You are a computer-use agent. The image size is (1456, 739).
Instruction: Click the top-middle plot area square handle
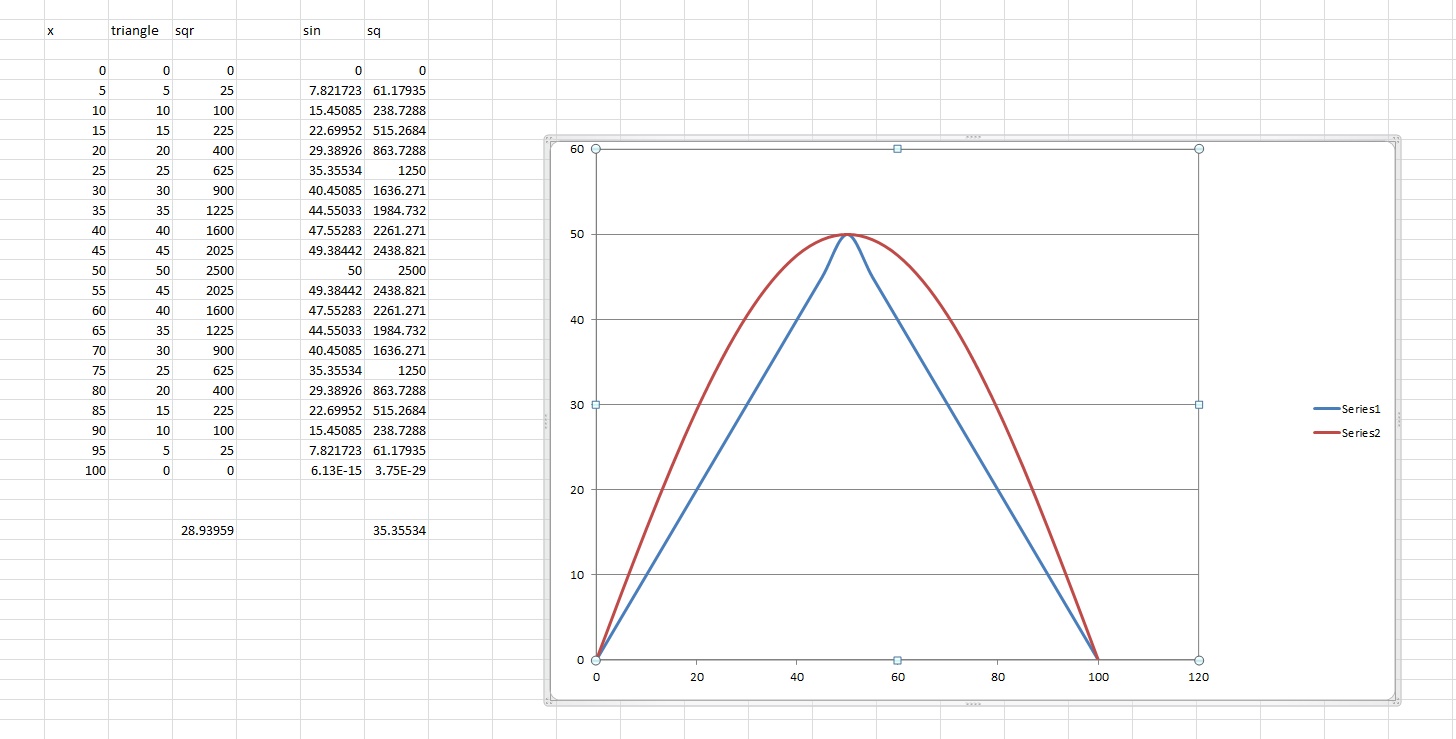pos(897,149)
